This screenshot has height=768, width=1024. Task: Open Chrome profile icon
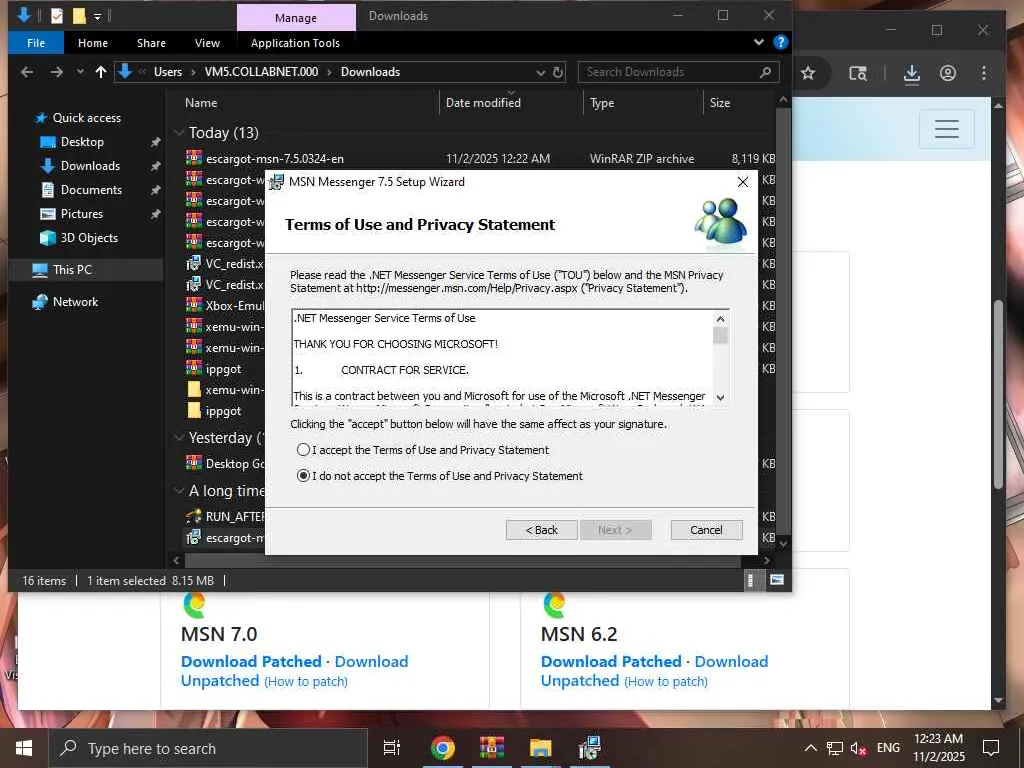pos(948,73)
